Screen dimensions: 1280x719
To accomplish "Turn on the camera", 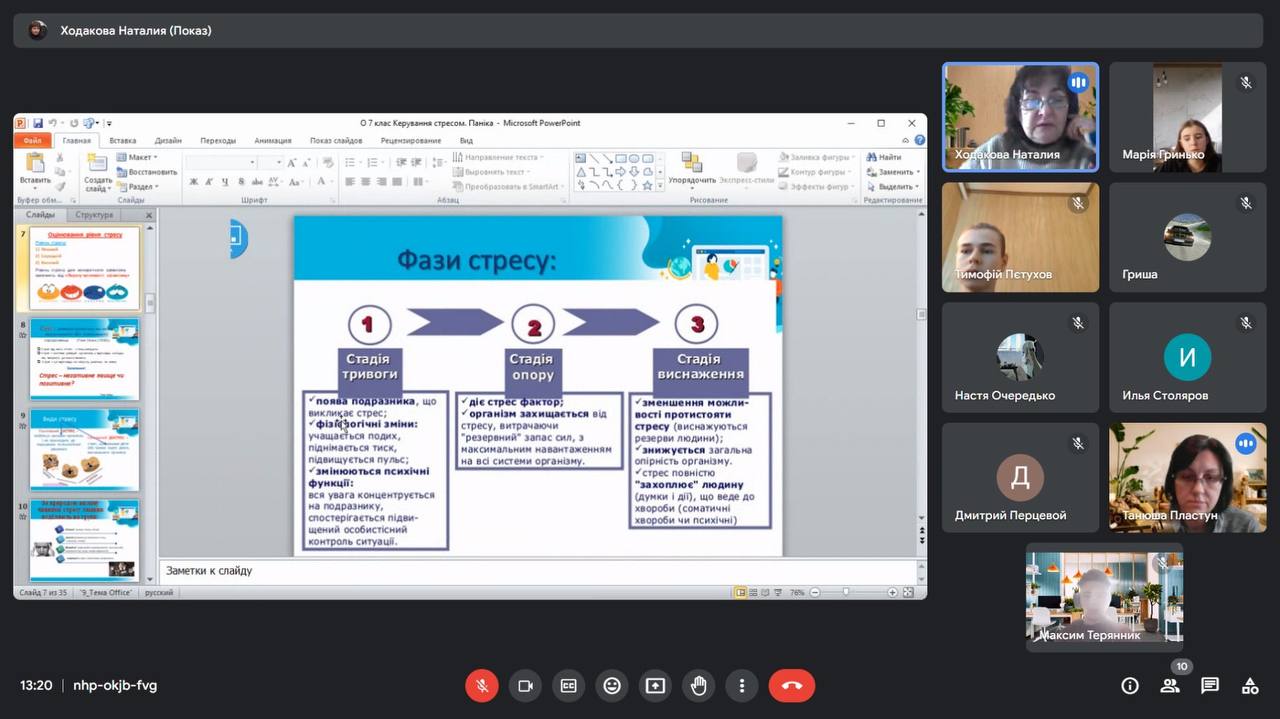I will coord(524,686).
